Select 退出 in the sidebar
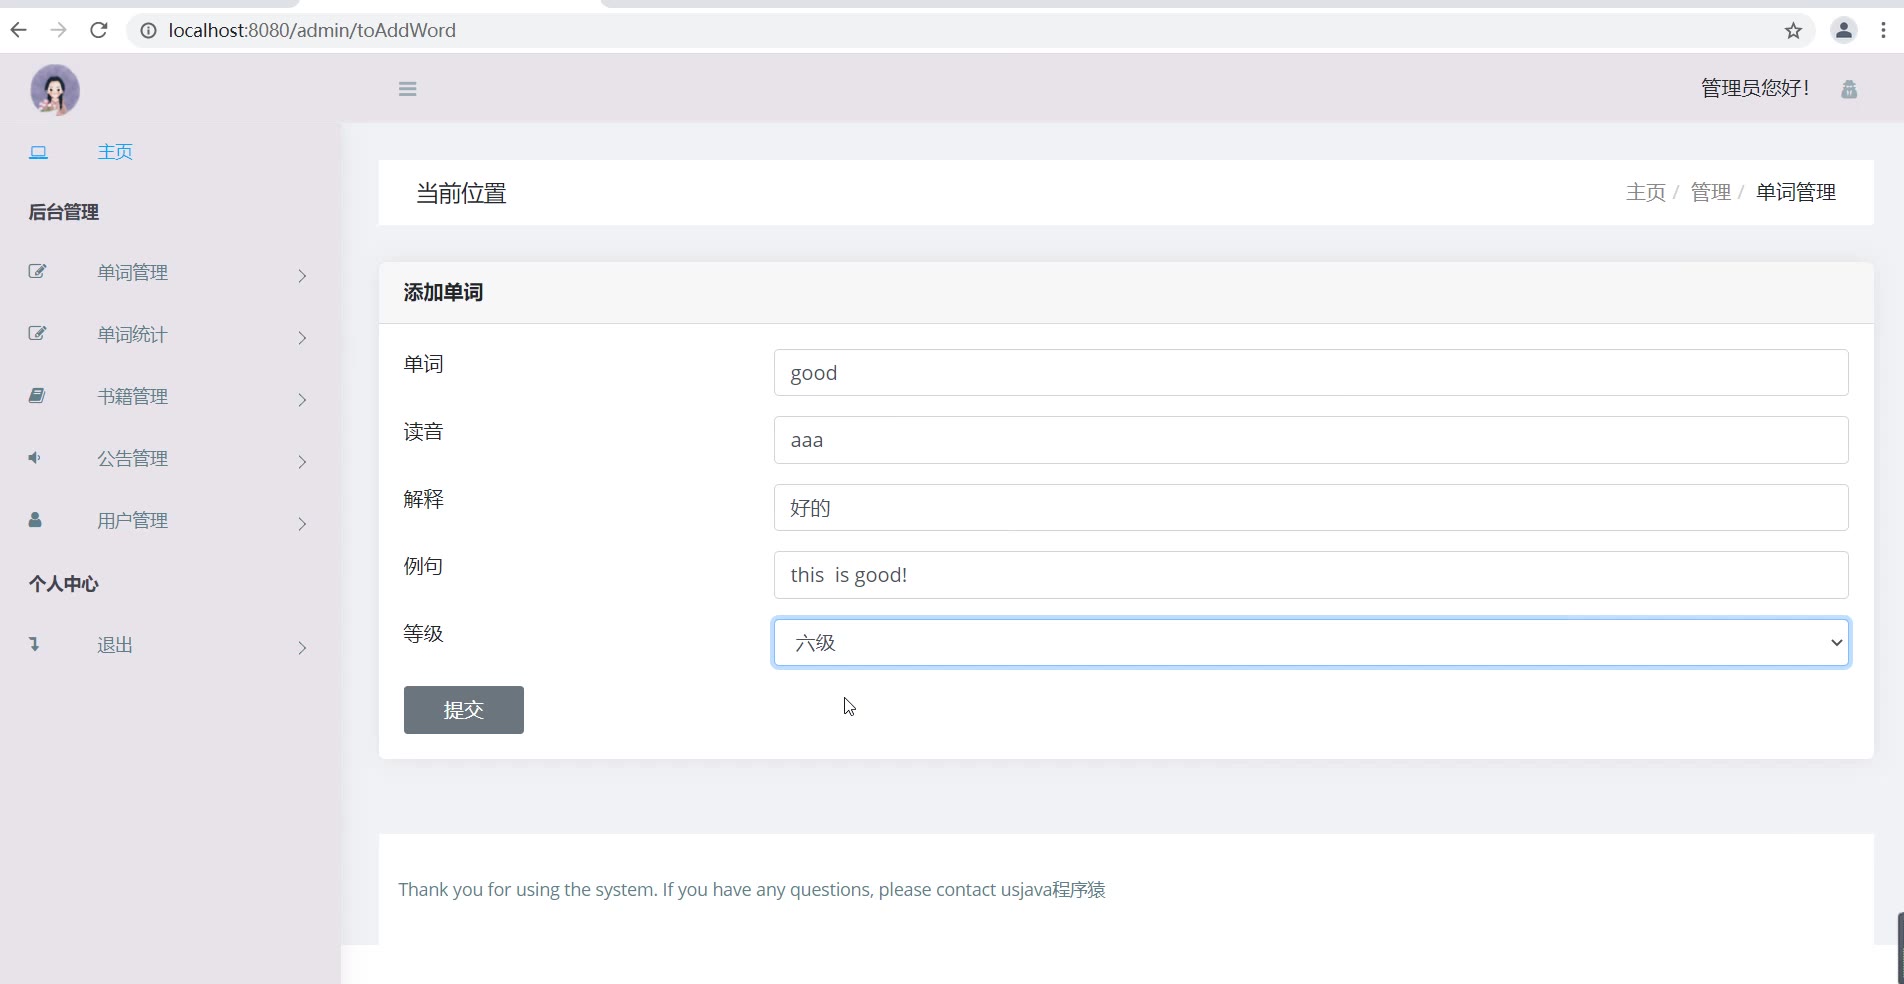 [115, 645]
